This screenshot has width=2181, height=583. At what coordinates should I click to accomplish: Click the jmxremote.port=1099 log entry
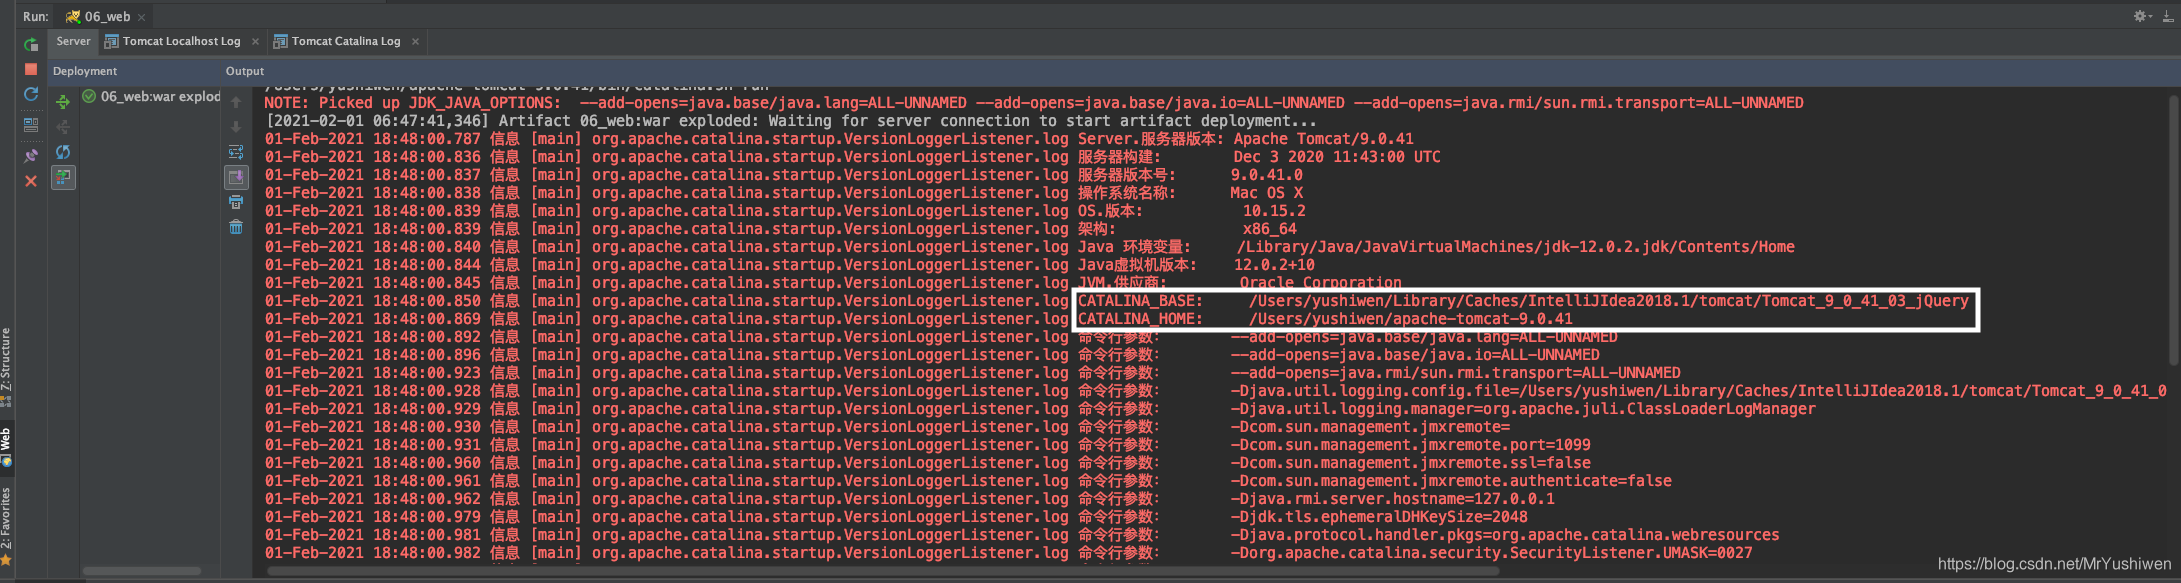coord(1410,445)
